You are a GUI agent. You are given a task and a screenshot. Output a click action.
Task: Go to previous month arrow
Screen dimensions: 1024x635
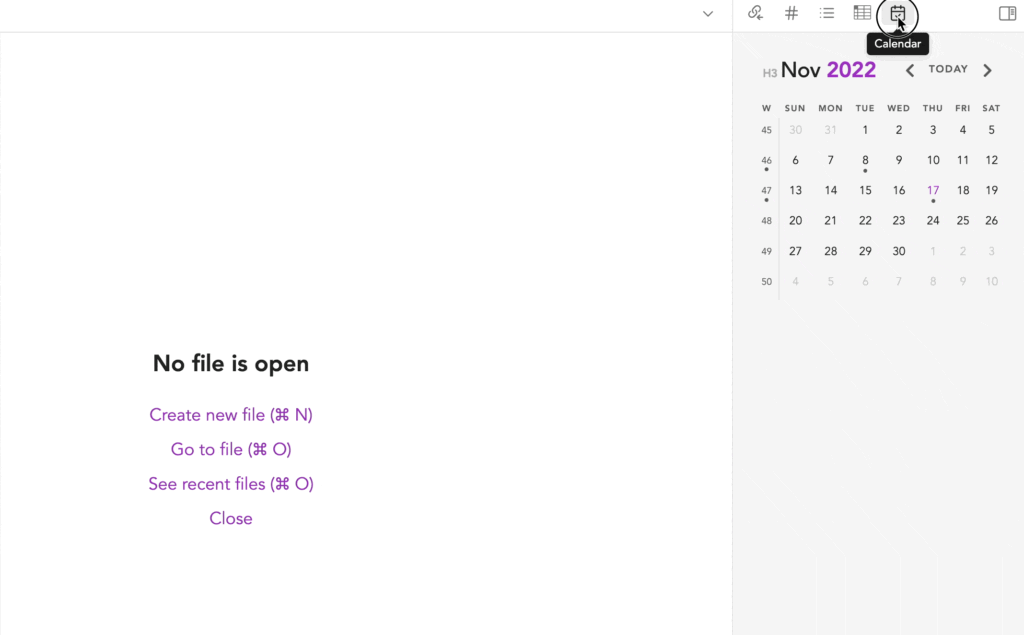click(x=910, y=70)
